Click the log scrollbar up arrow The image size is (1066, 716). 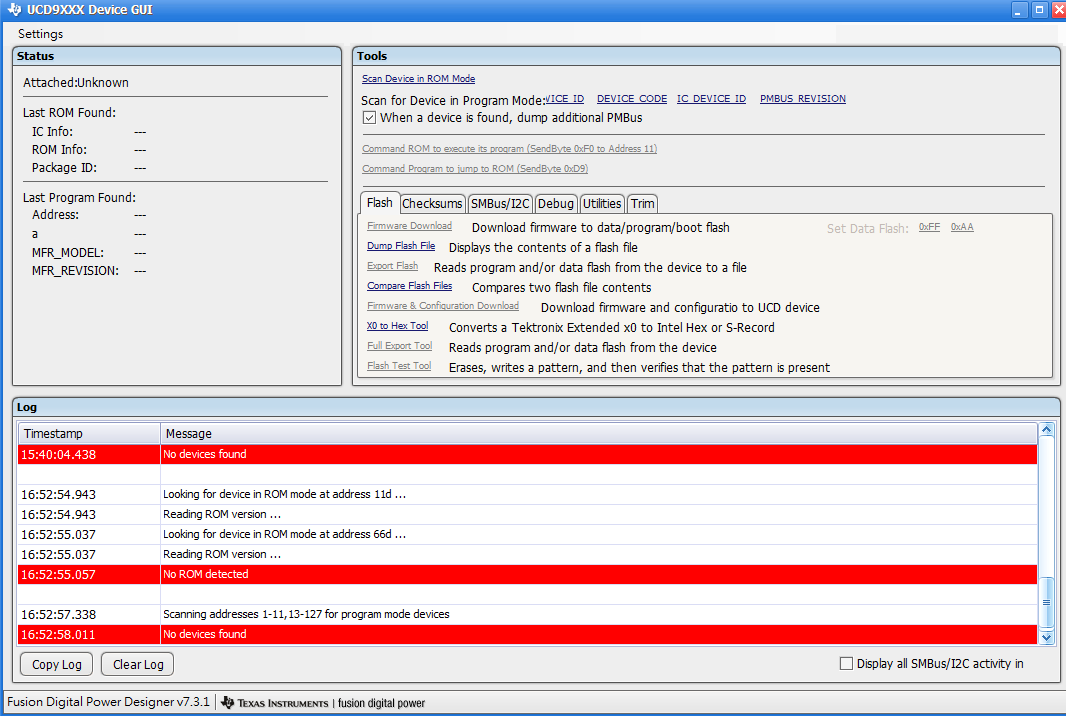coord(1046,430)
